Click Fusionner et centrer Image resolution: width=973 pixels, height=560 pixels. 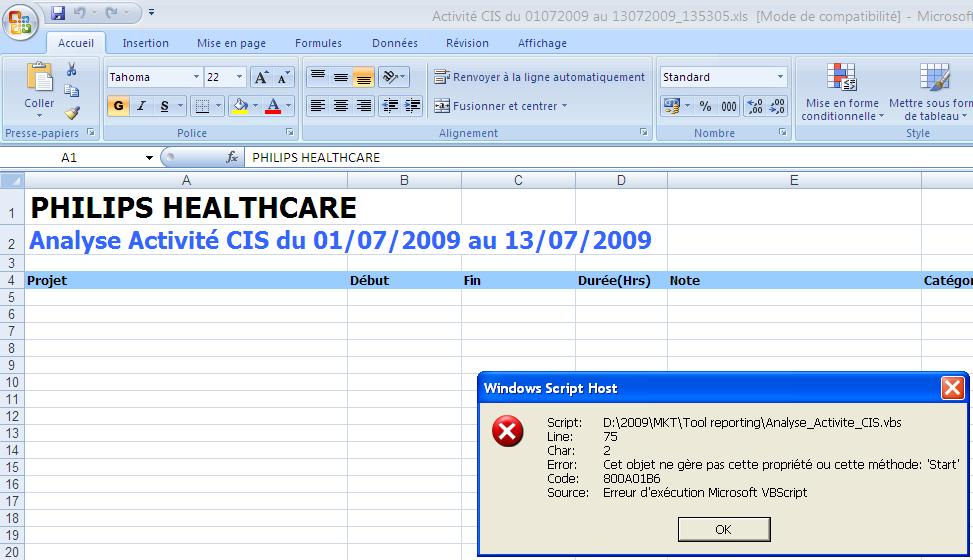pyautogui.click(x=496, y=106)
